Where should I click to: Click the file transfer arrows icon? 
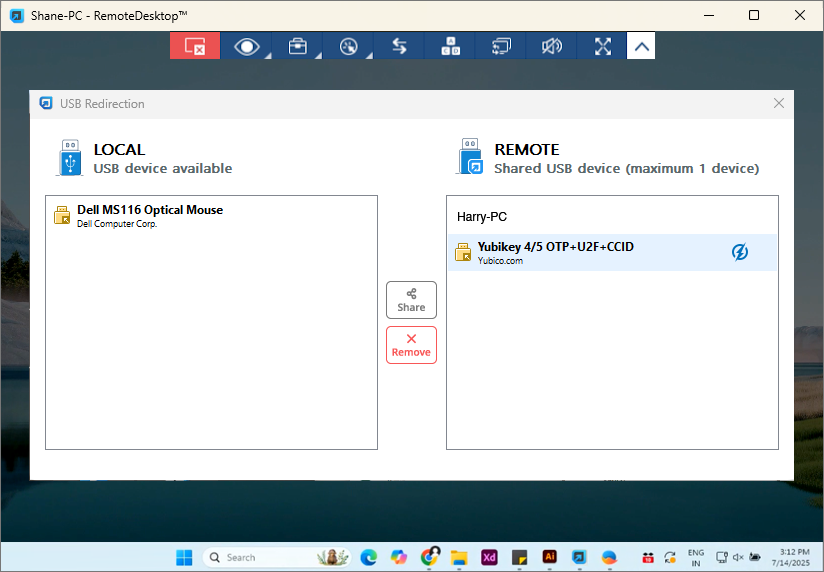coord(399,46)
